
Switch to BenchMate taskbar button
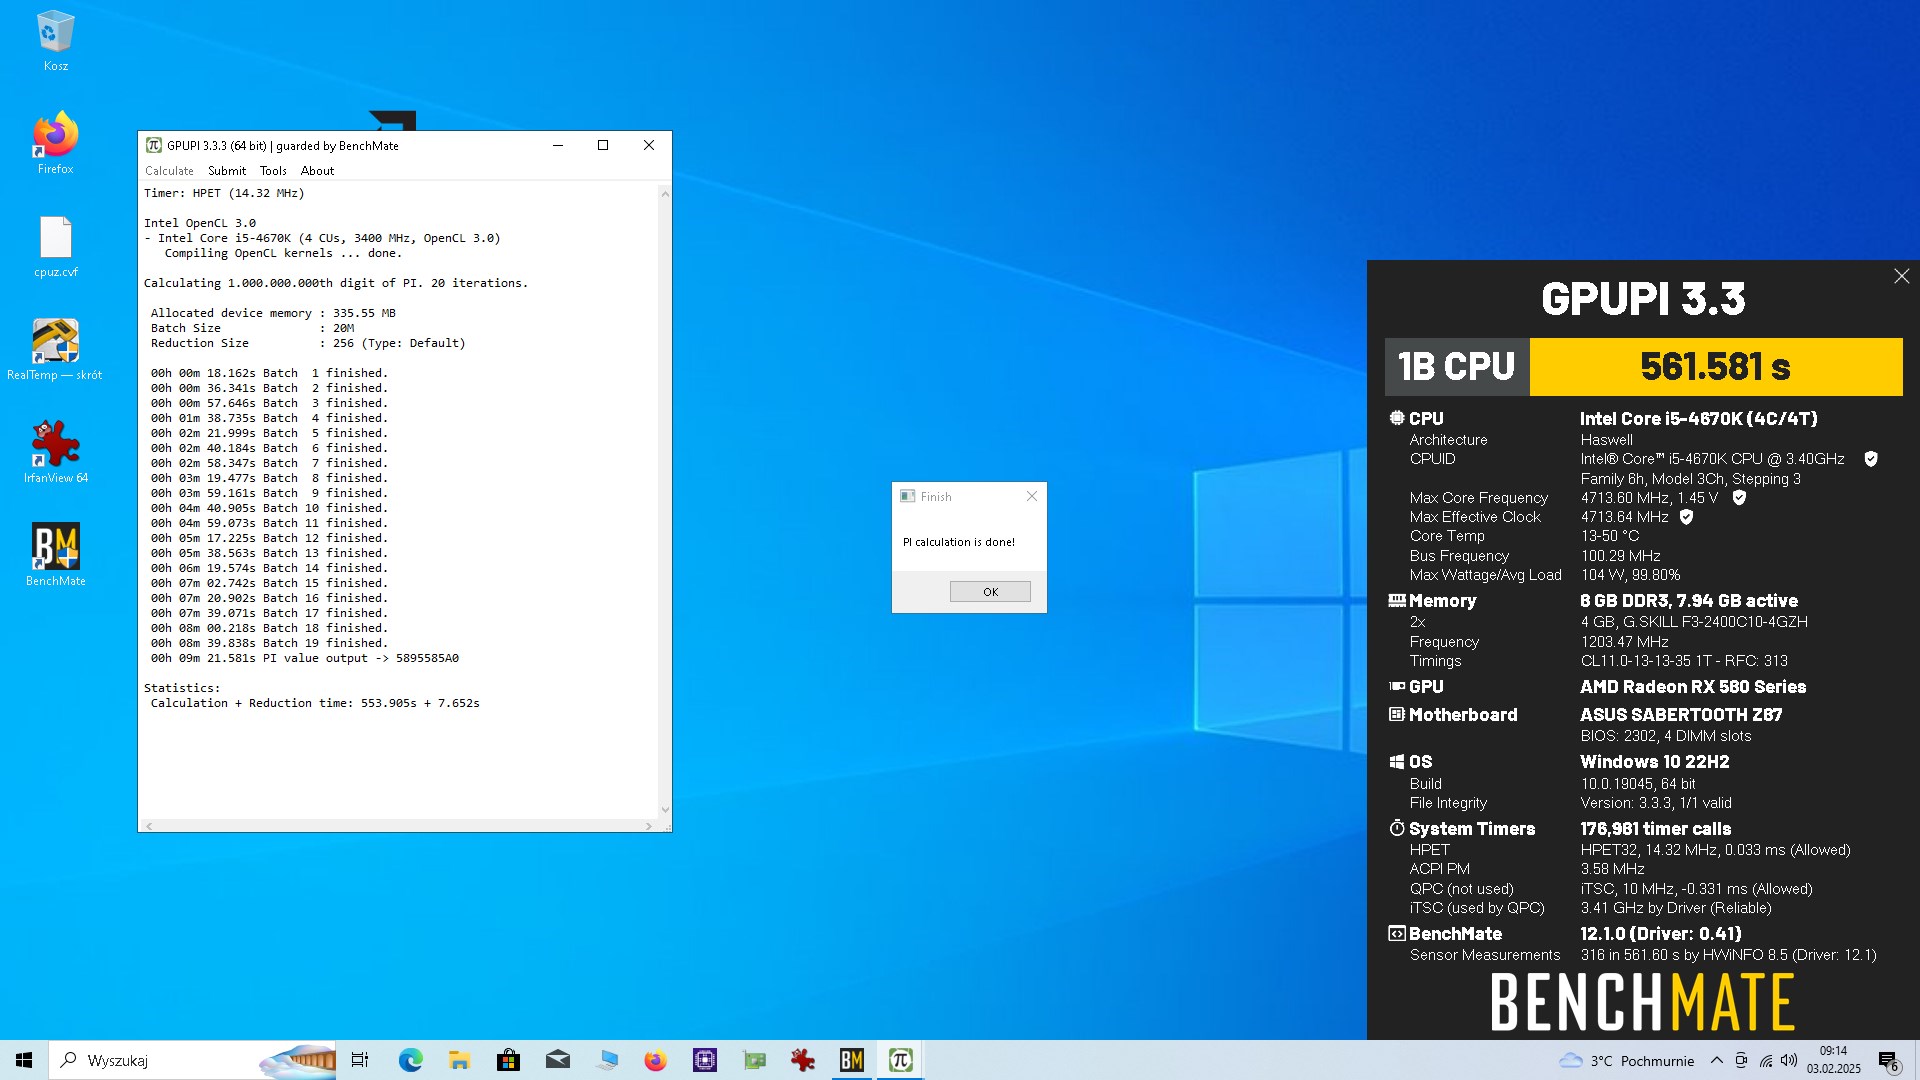point(851,1060)
